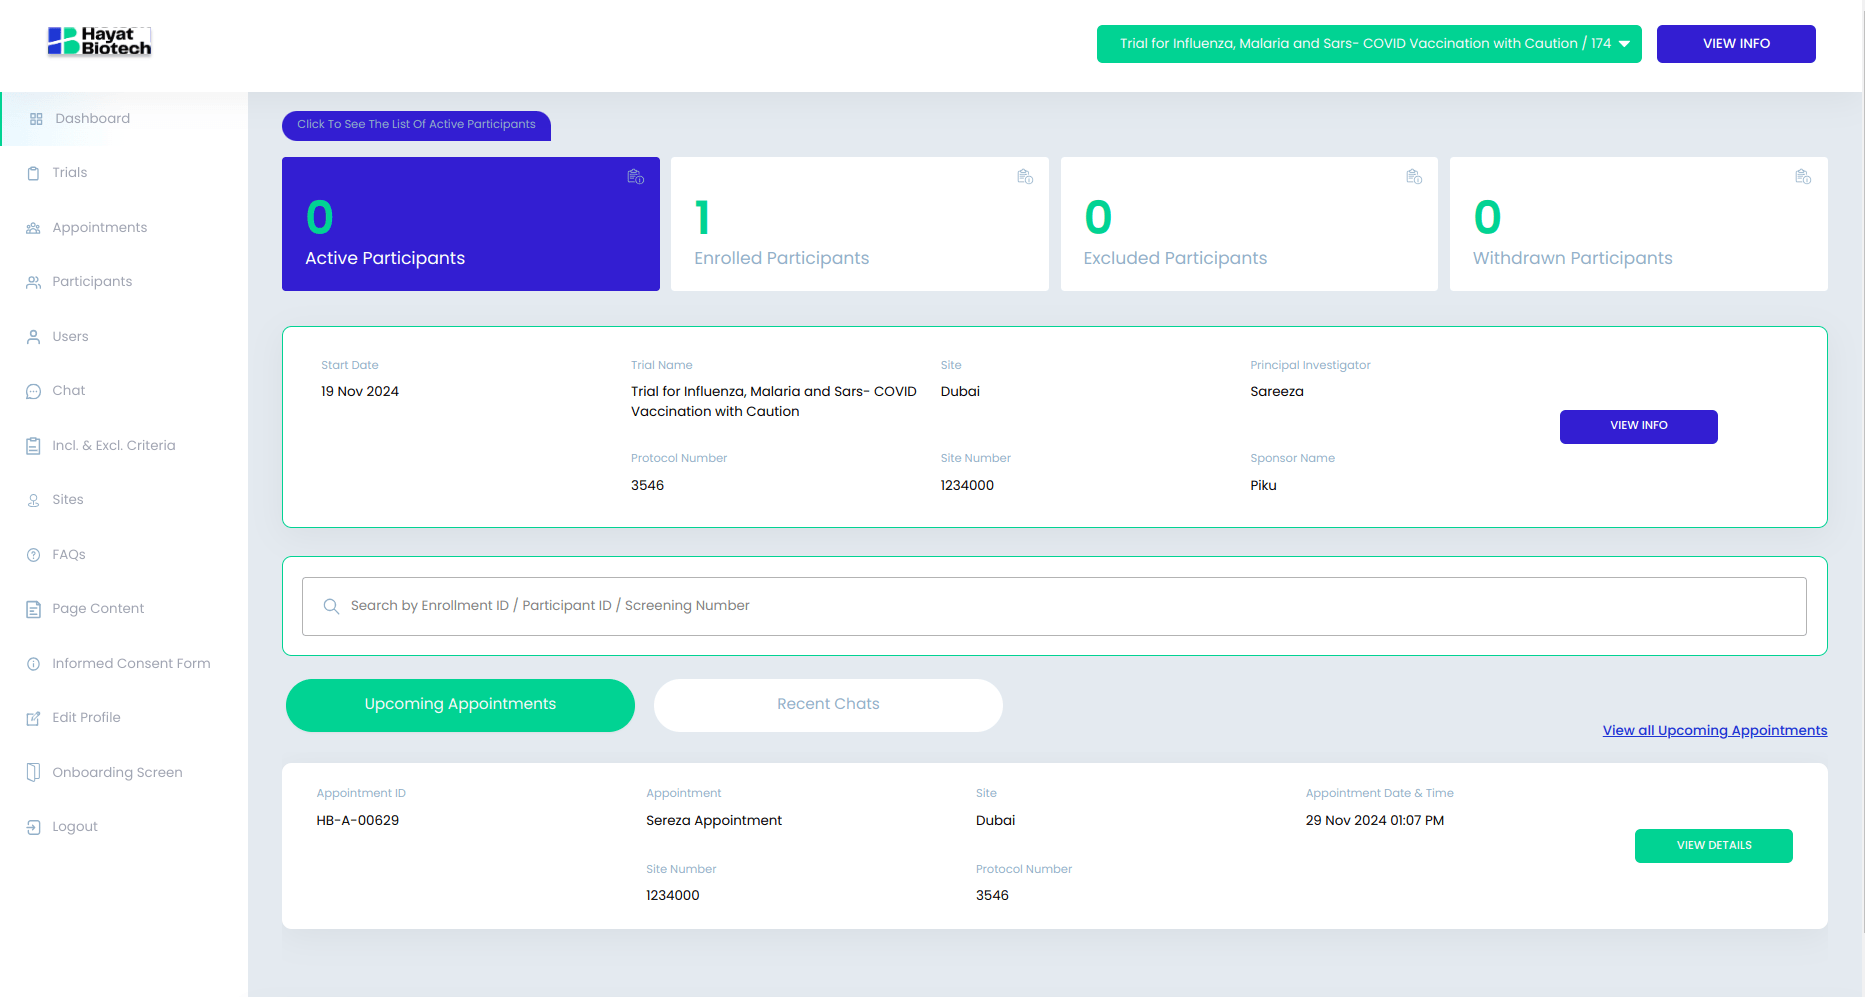1865x997 pixels.
Task: Open View all Upcoming Appointments link
Action: (1714, 731)
